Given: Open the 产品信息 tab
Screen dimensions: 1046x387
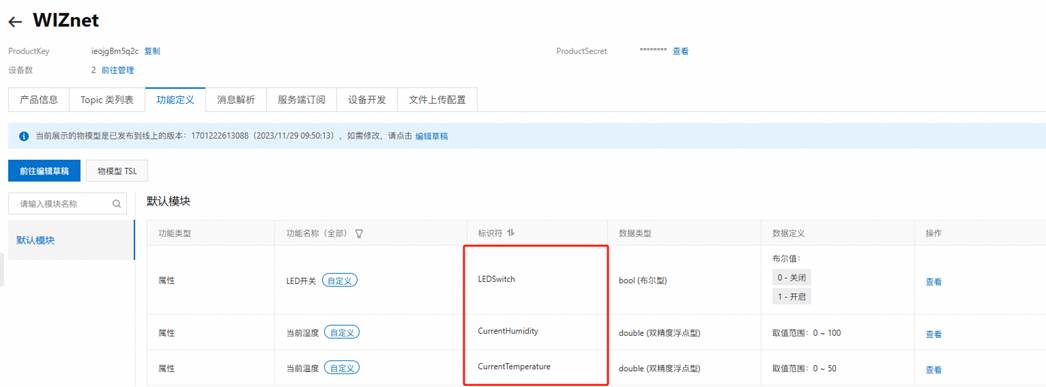Looking at the screenshot, I should click(39, 100).
